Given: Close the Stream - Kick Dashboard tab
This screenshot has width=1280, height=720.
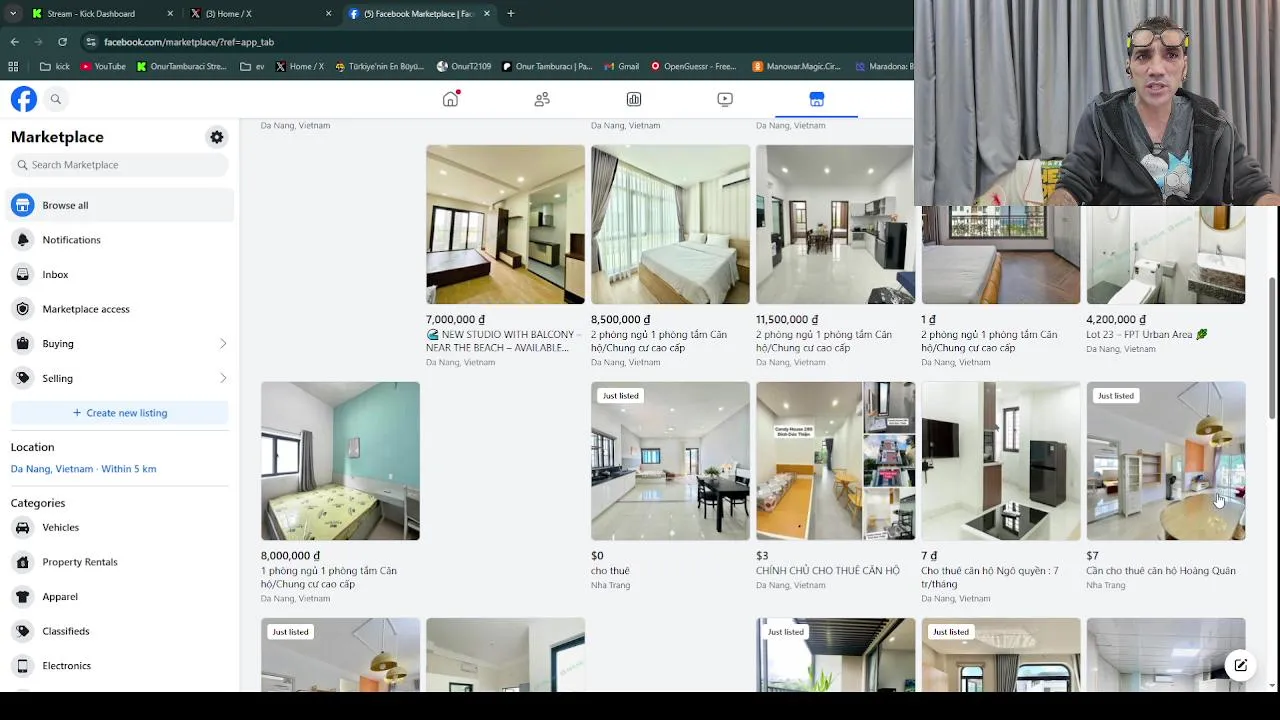Looking at the screenshot, I should click(x=169, y=14).
